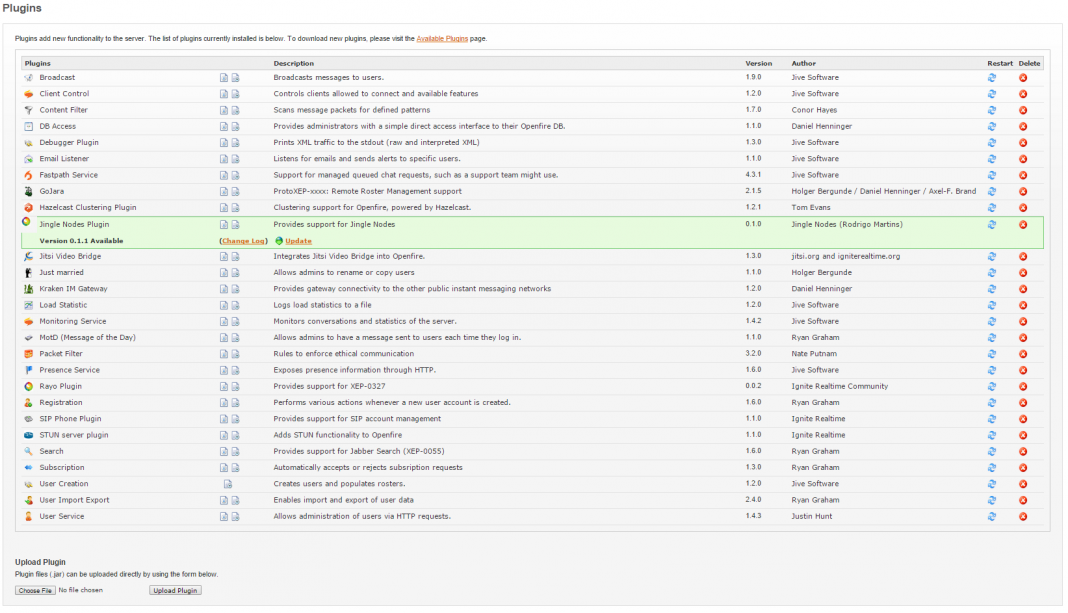
Task: Delete the Client Control plugin
Action: (1023, 94)
